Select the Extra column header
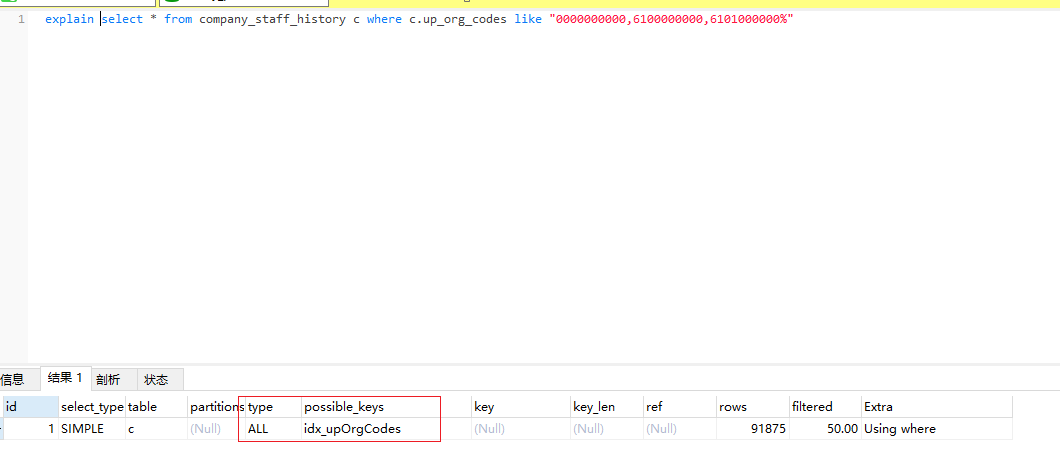The image size is (1060, 459). [936, 407]
